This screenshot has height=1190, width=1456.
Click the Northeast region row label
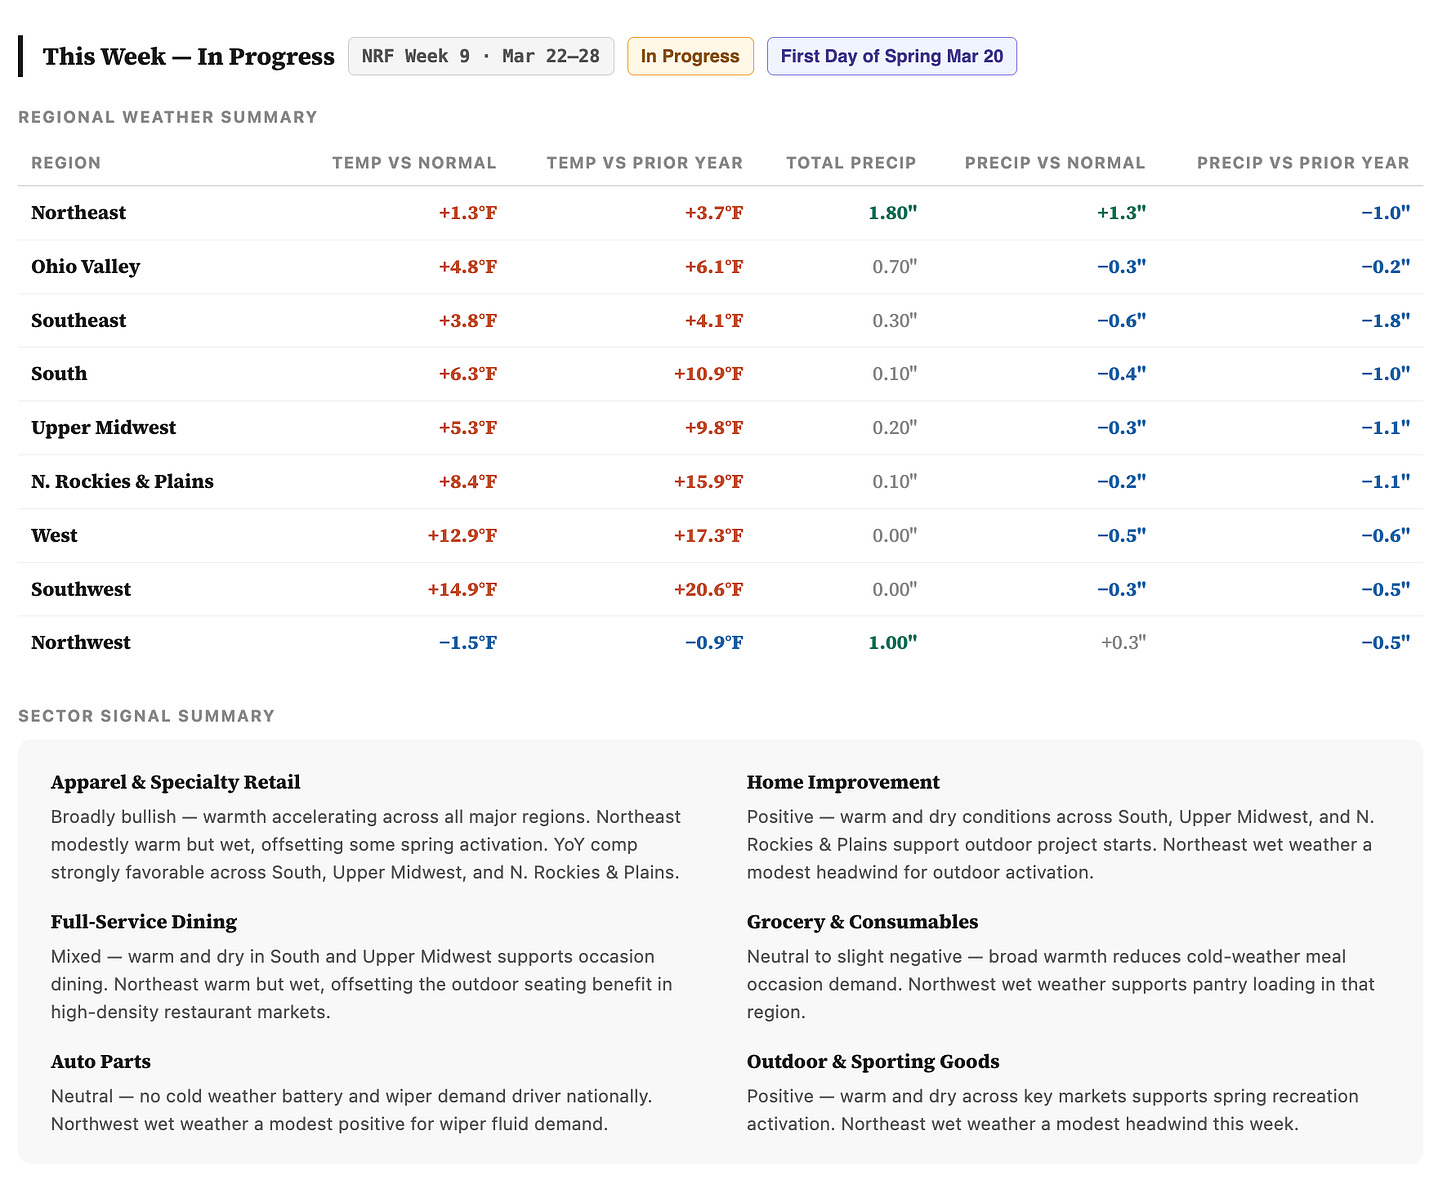pyautogui.click(x=79, y=213)
